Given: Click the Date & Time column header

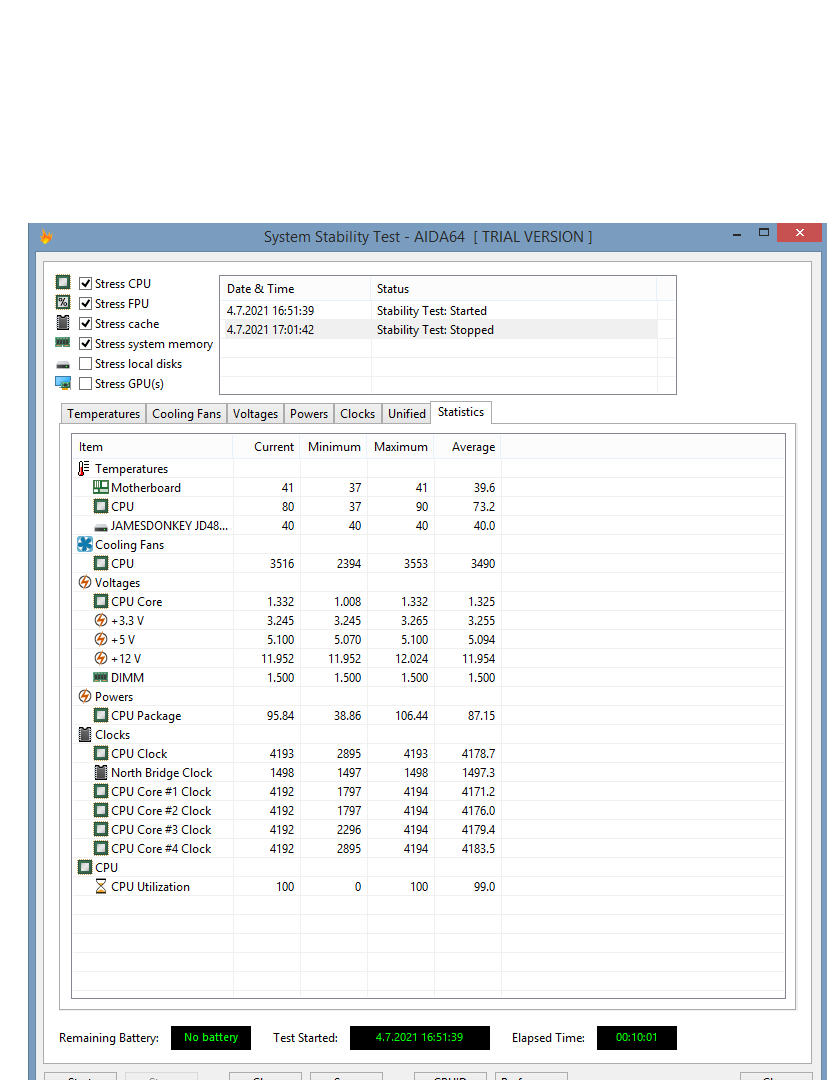Looking at the screenshot, I should click(x=295, y=288).
